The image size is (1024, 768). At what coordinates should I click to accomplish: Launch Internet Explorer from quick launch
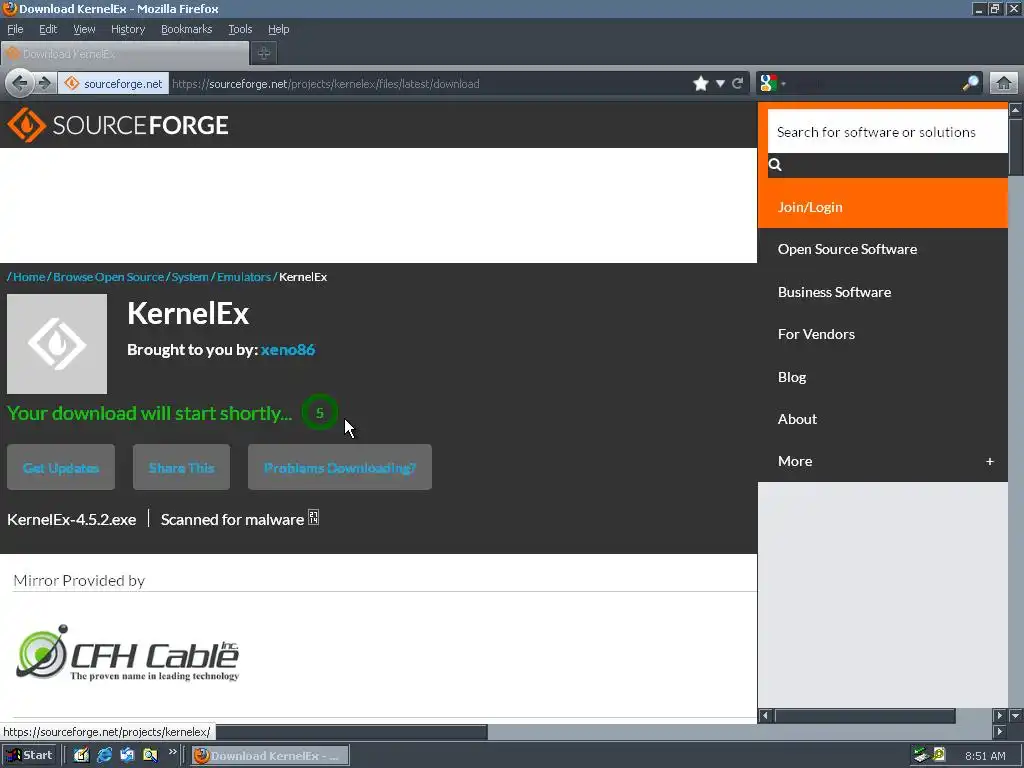pyautogui.click(x=104, y=756)
